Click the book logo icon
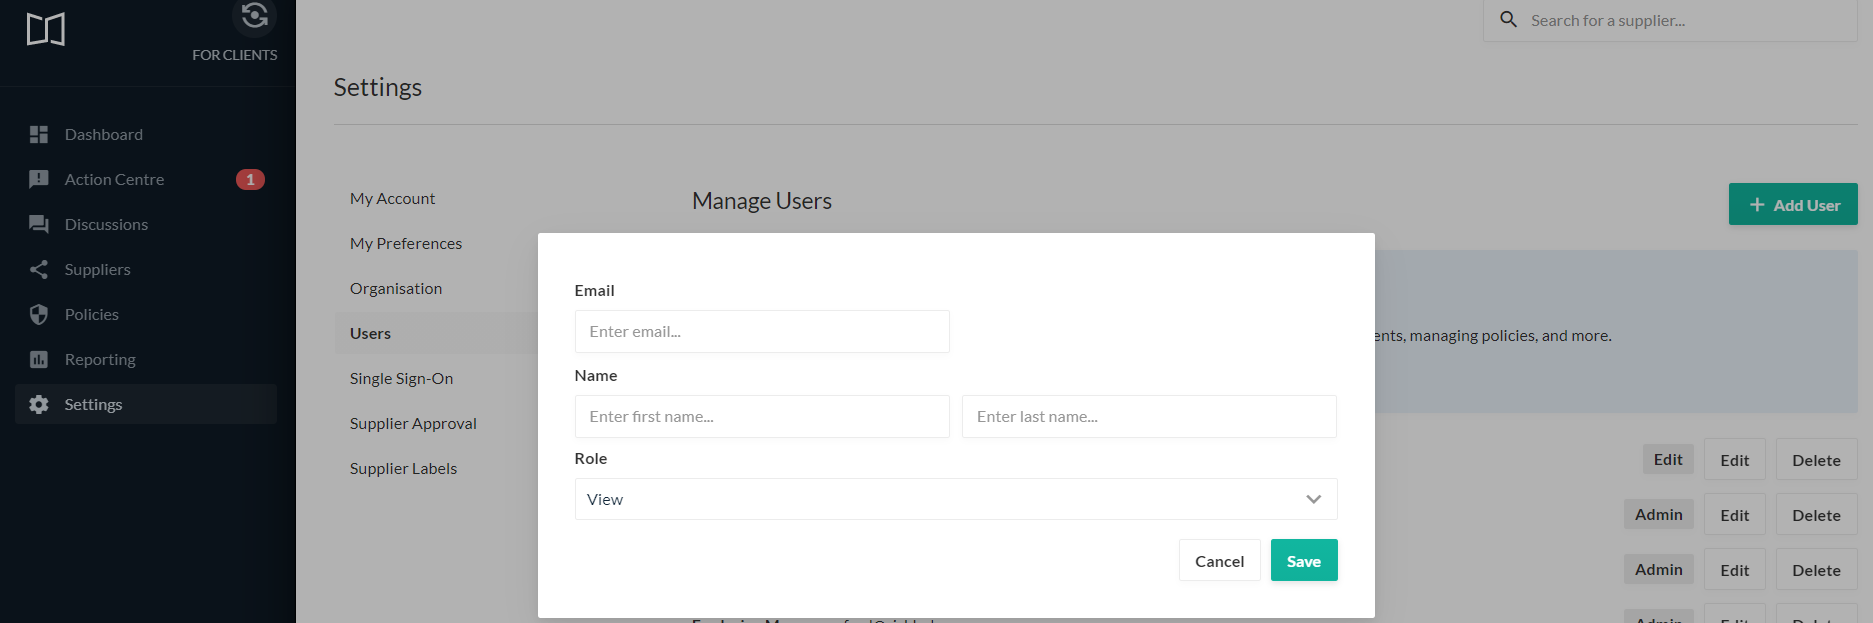Screen dimensions: 1873x623 46,30
